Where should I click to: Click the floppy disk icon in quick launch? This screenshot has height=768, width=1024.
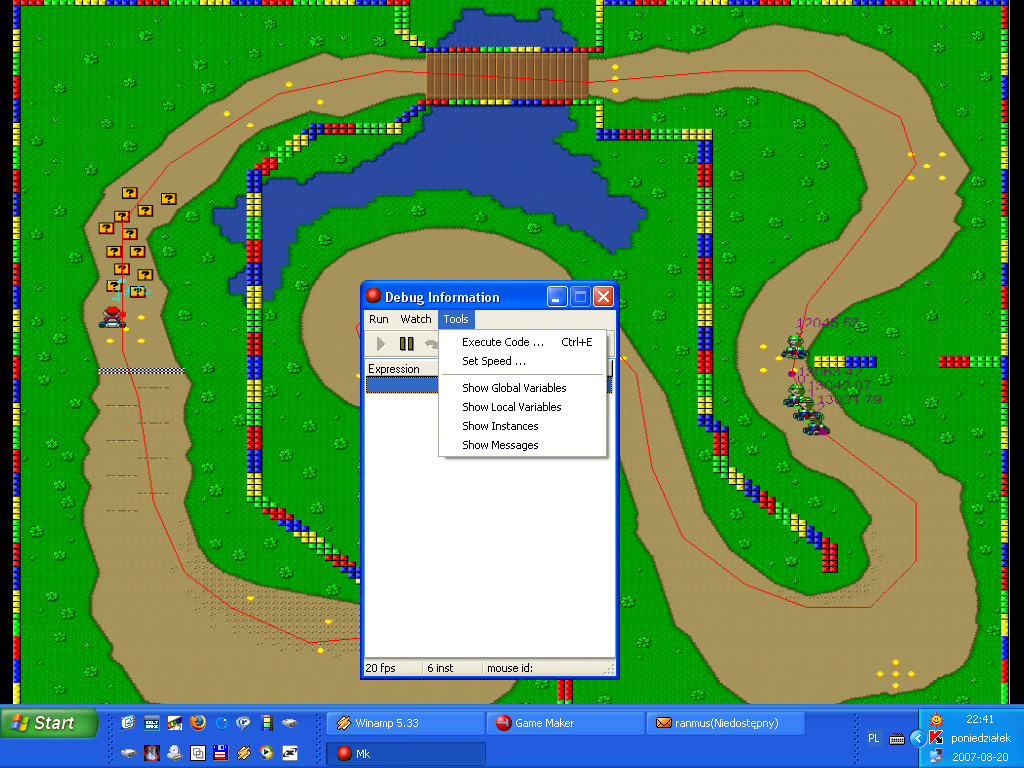221,752
